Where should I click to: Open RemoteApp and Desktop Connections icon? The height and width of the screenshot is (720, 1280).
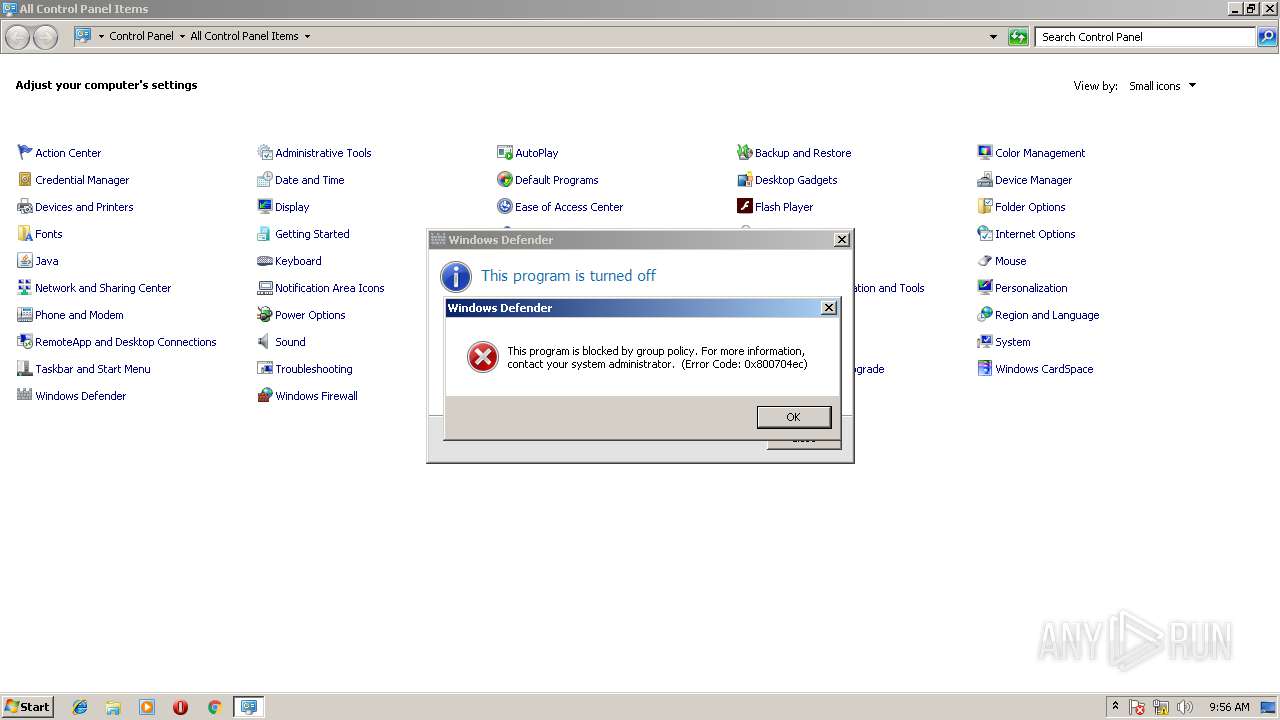[25, 341]
